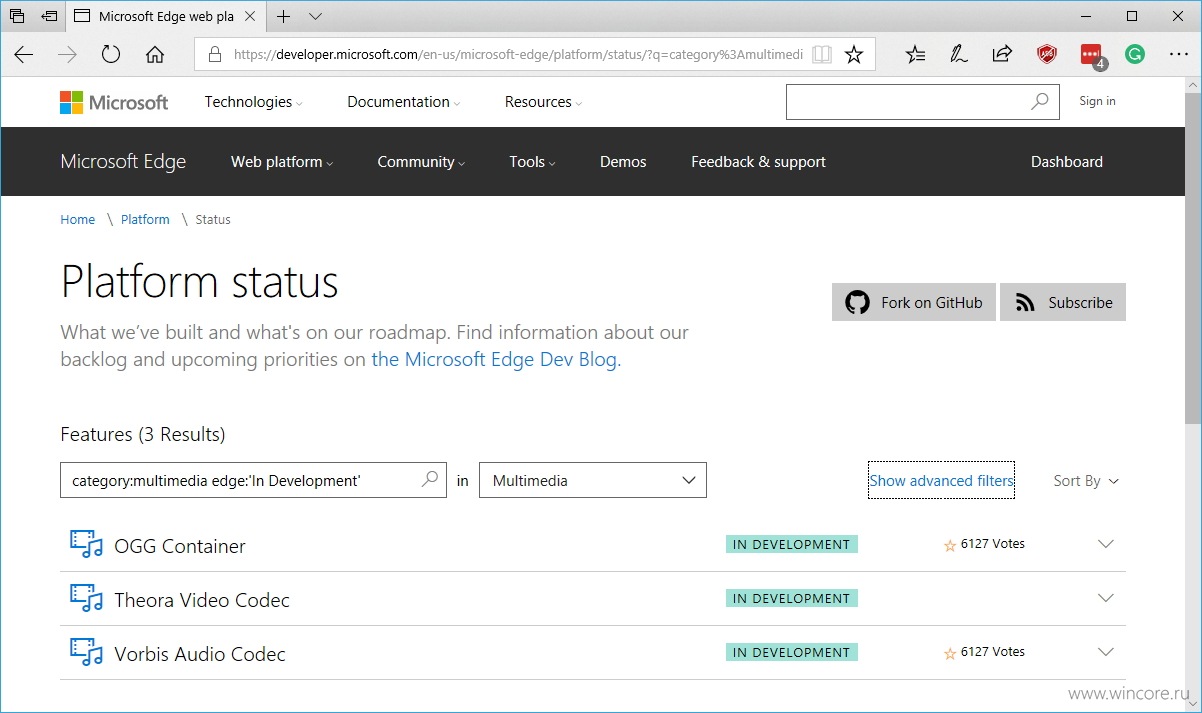Open the Resources dropdown
Viewport: 1202px width, 713px height.
pyautogui.click(x=543, y=102)
